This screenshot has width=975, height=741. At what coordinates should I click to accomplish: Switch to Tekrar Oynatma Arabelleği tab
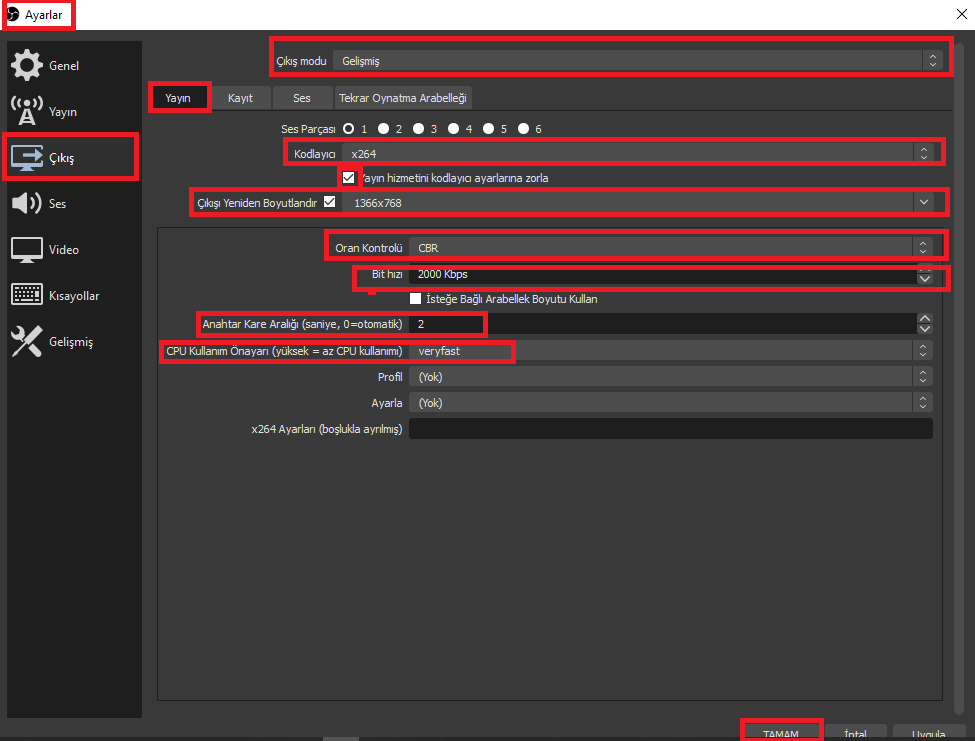[x=402, y=98]
